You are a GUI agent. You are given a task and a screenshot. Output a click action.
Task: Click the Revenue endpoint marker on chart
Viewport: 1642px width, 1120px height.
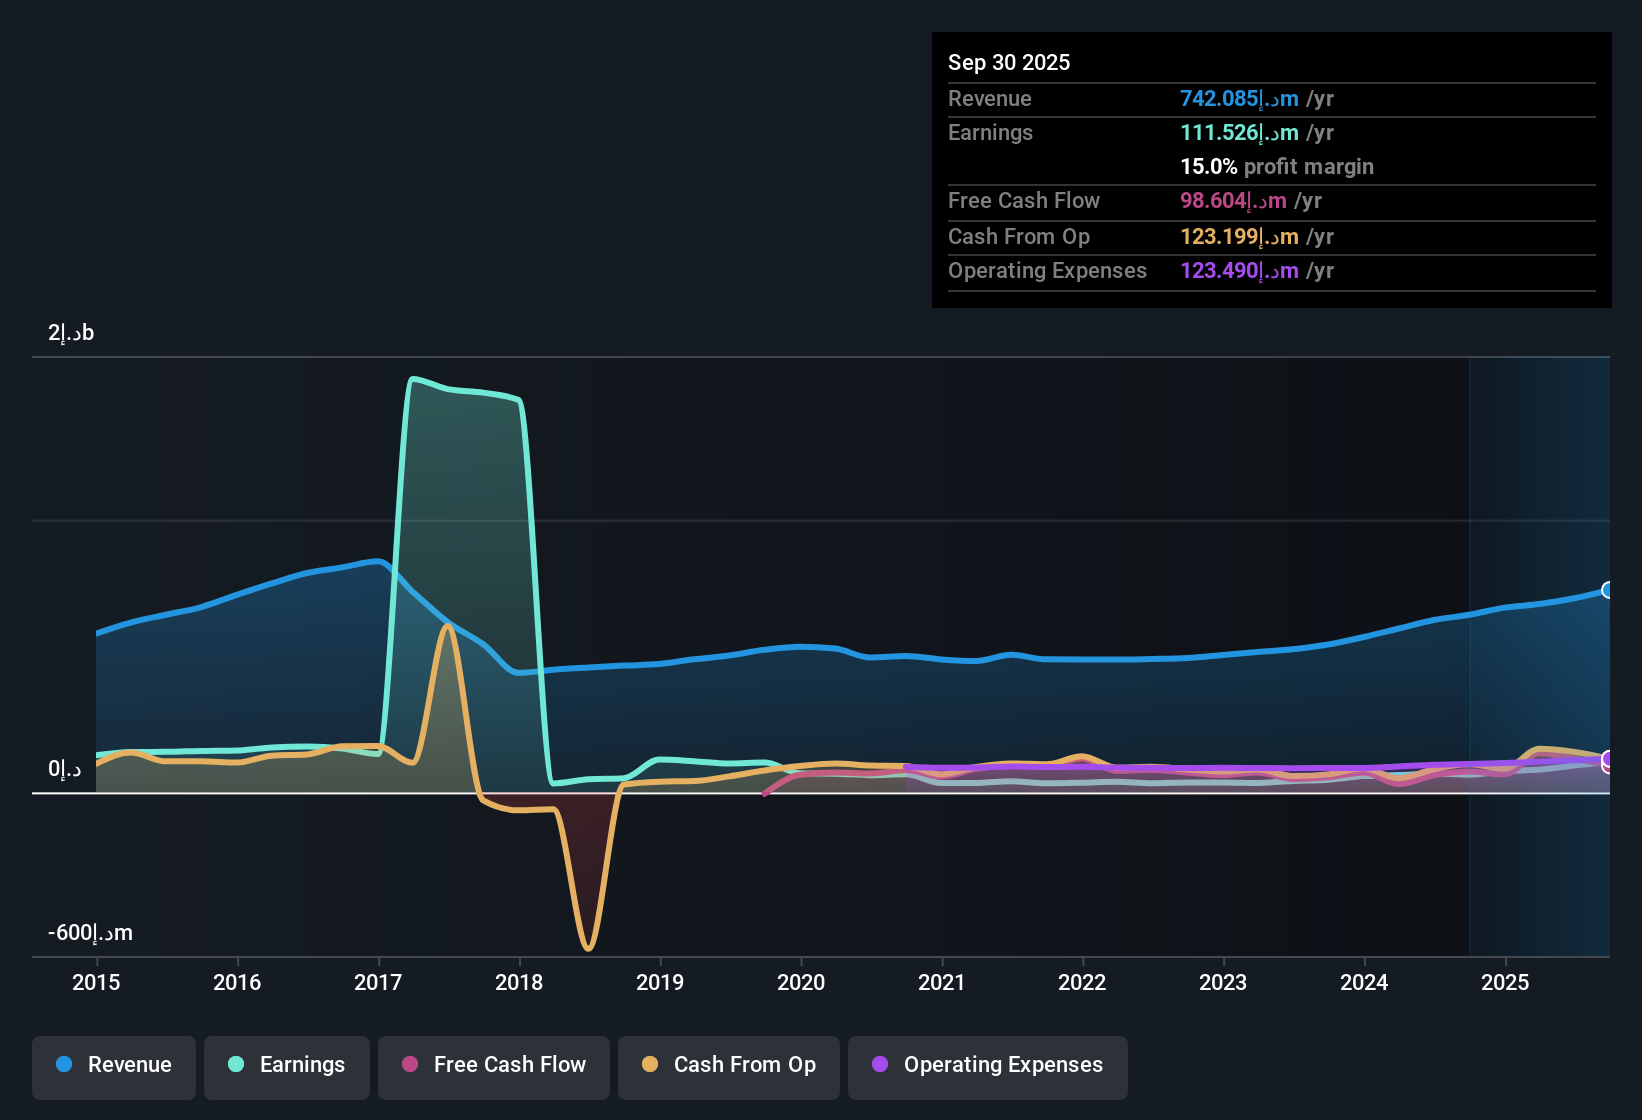coord(1608,590)
